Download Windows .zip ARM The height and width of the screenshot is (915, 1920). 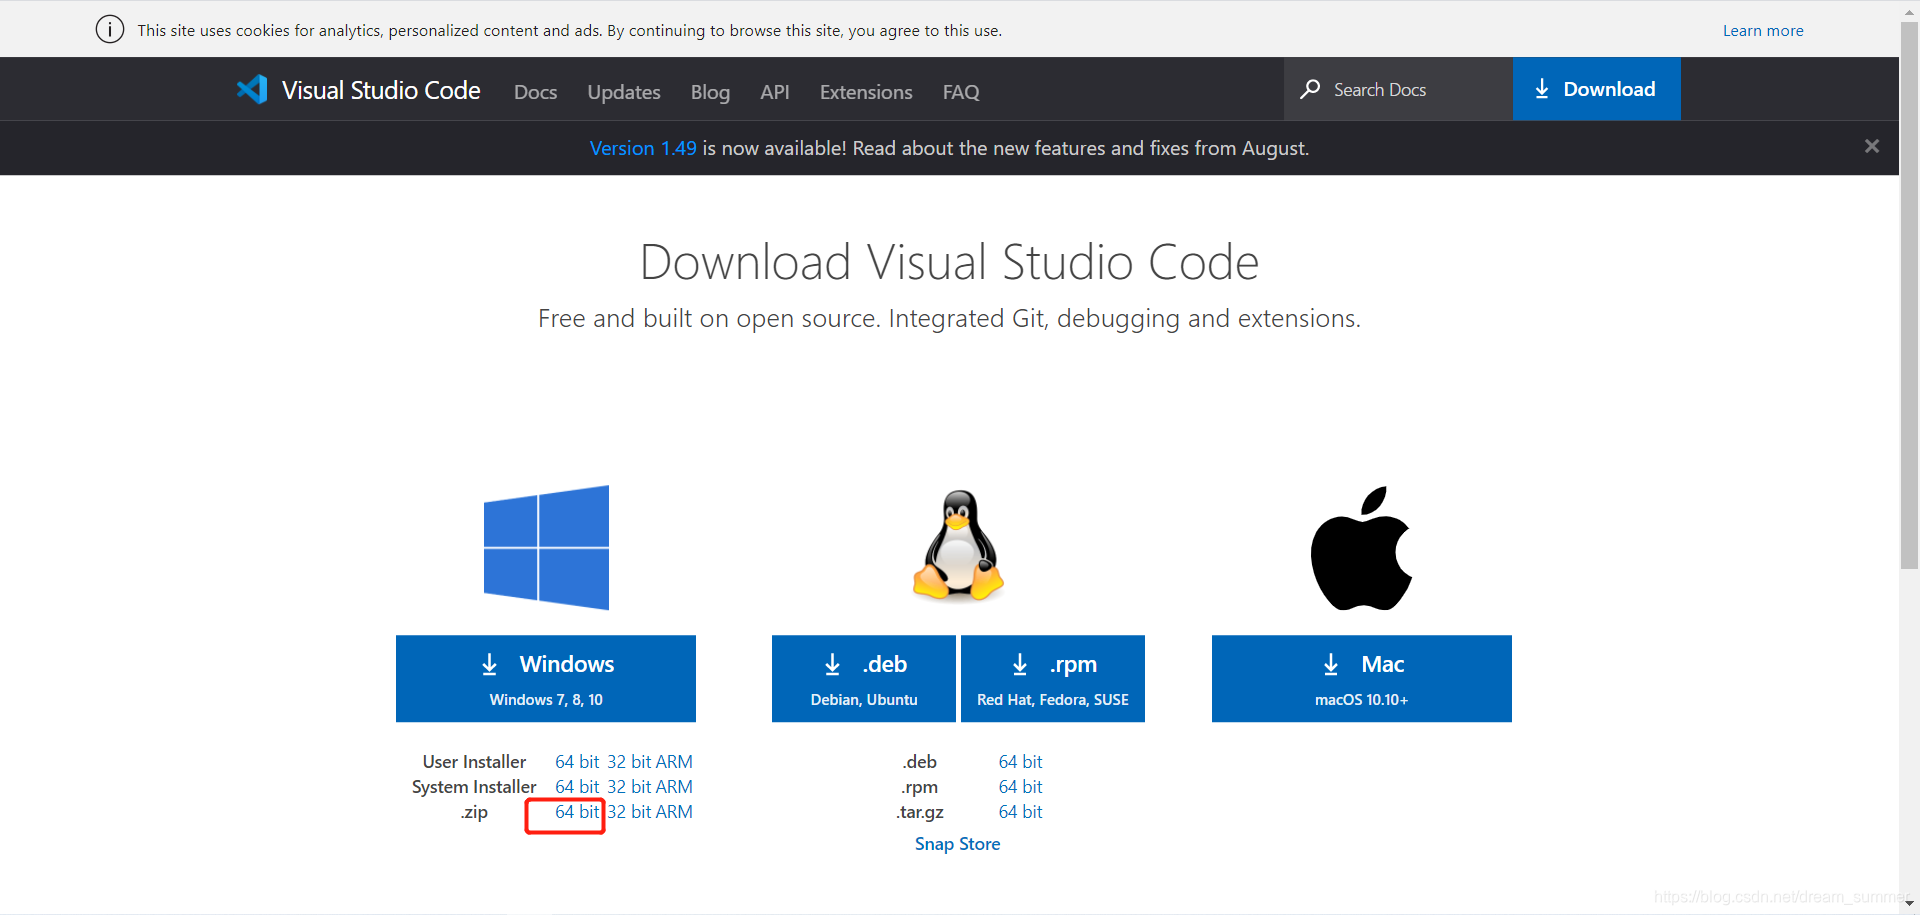point(674,812)
